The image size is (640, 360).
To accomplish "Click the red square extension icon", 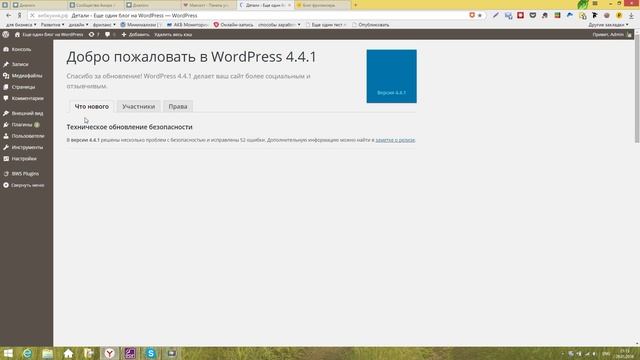I will [x=520, y=16].
